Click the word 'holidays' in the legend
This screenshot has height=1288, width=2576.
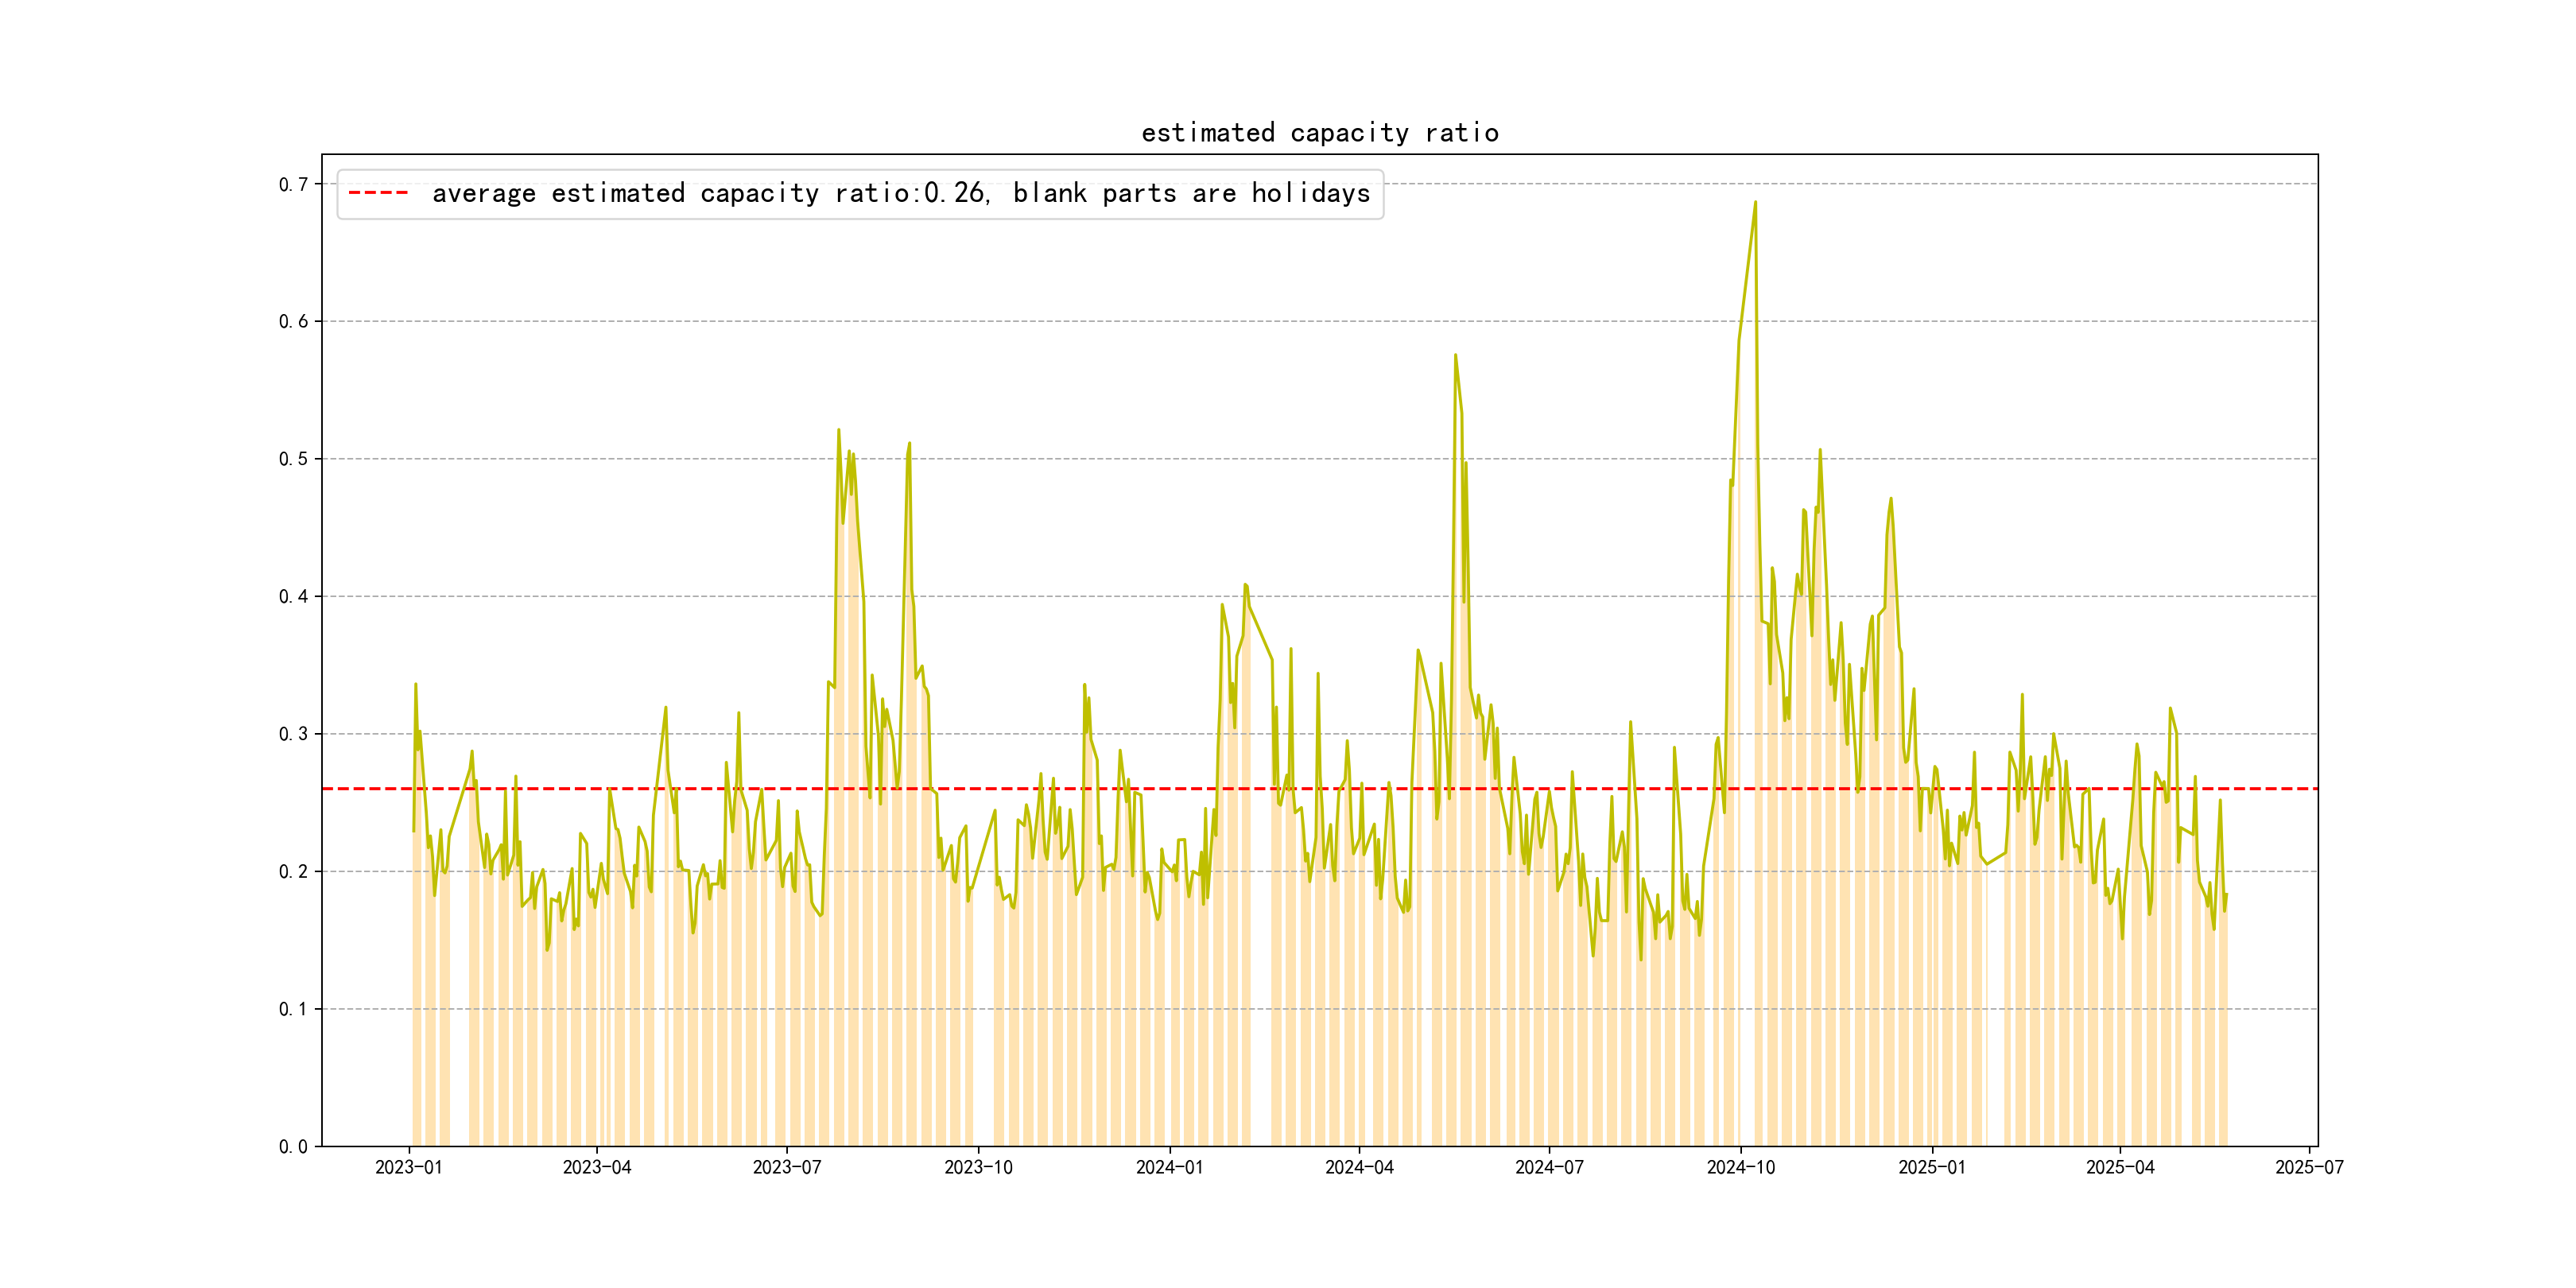[x=1311, y=193]
